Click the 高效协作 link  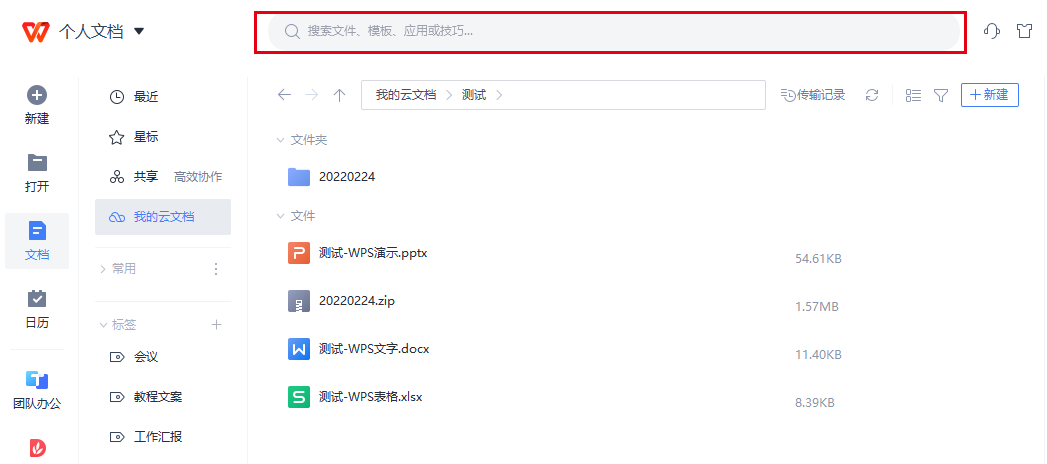click(198, 177)
